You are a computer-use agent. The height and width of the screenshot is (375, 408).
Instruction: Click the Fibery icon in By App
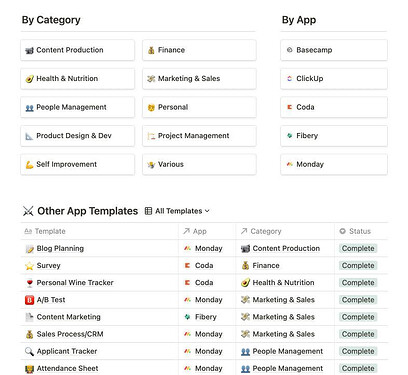point(289,136)
